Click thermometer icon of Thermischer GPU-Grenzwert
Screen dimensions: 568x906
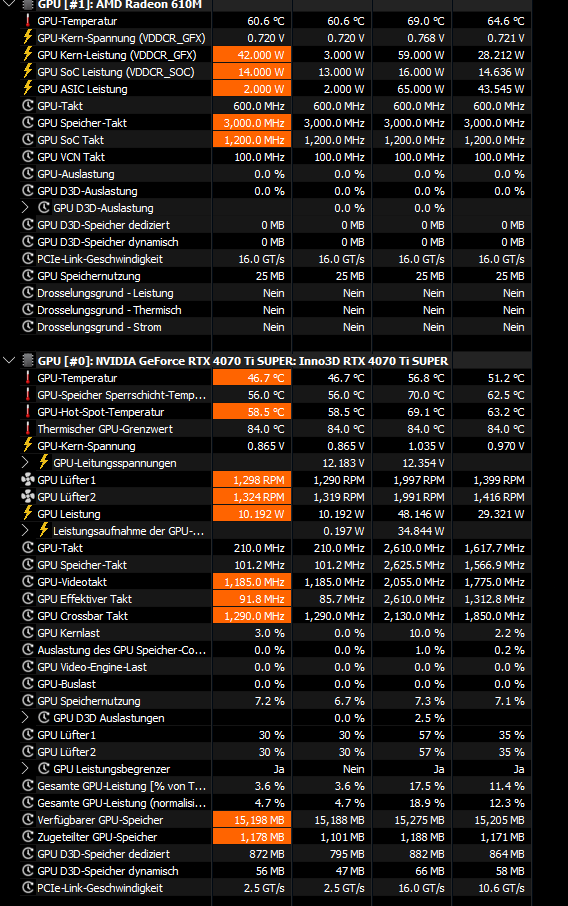[27, 429]
